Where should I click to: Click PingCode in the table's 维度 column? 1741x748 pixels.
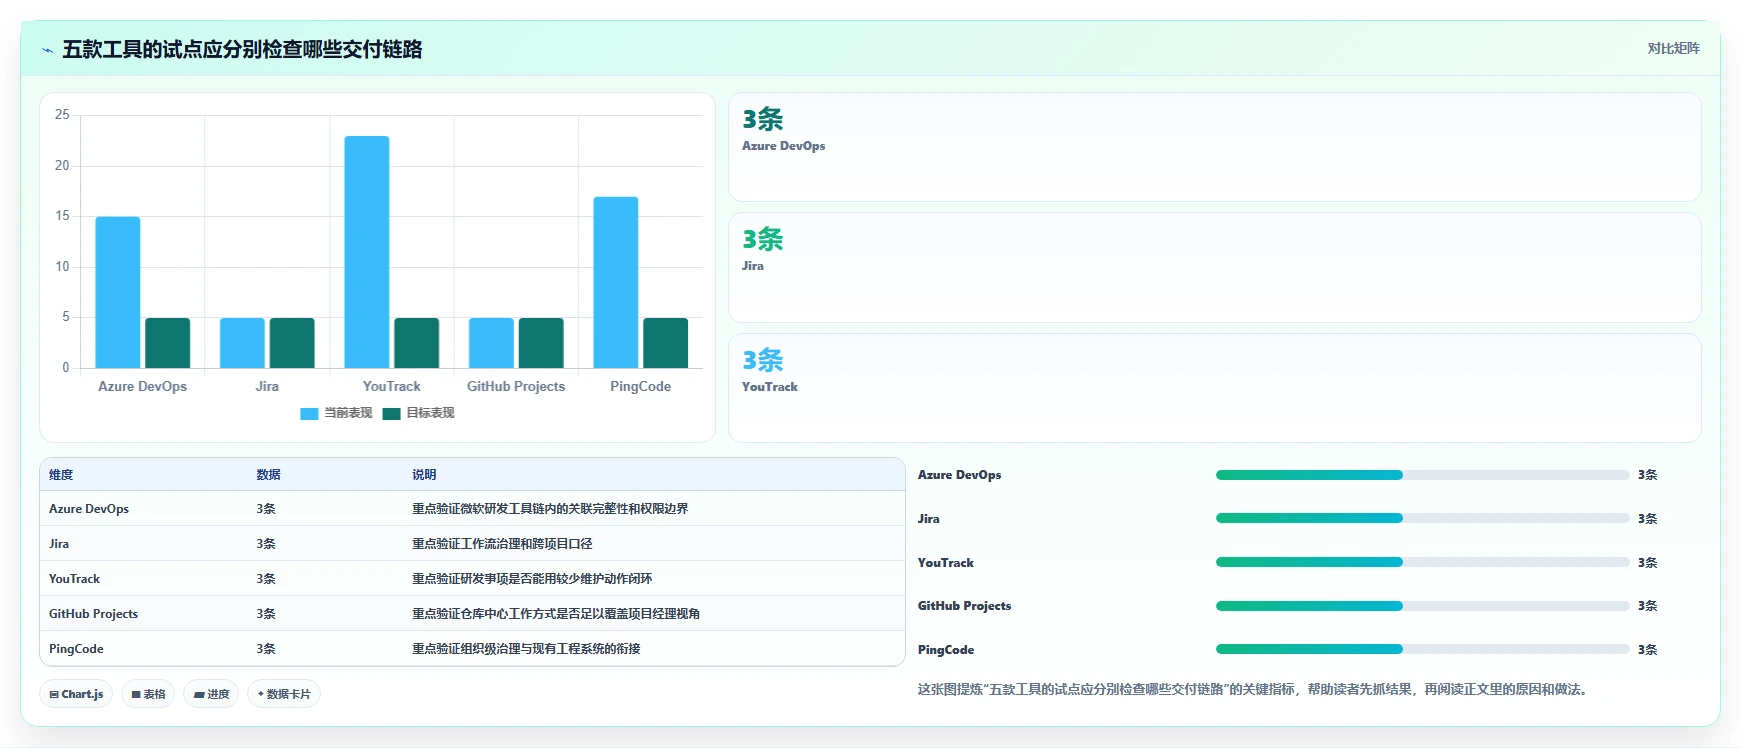76,649
